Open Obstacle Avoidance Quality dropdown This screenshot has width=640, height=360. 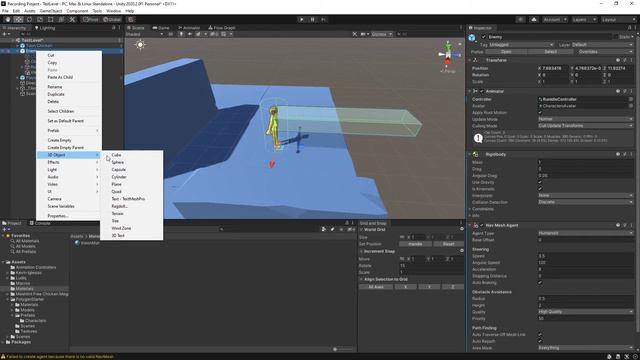click(x=585, y=312)
